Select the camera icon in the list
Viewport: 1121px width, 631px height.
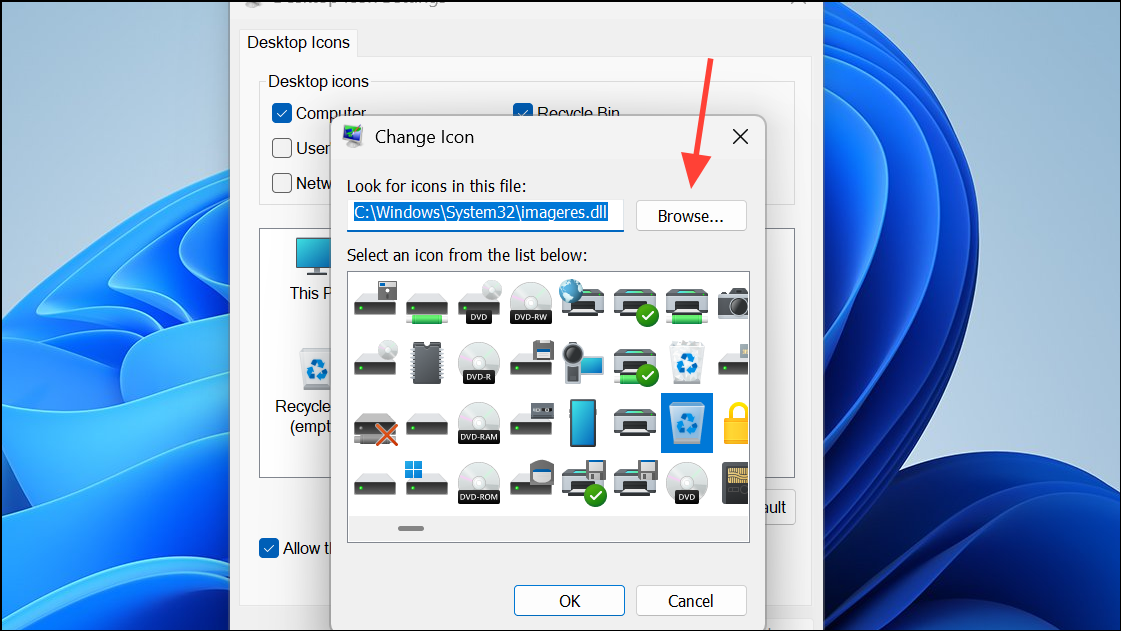(x=733, y=303)
